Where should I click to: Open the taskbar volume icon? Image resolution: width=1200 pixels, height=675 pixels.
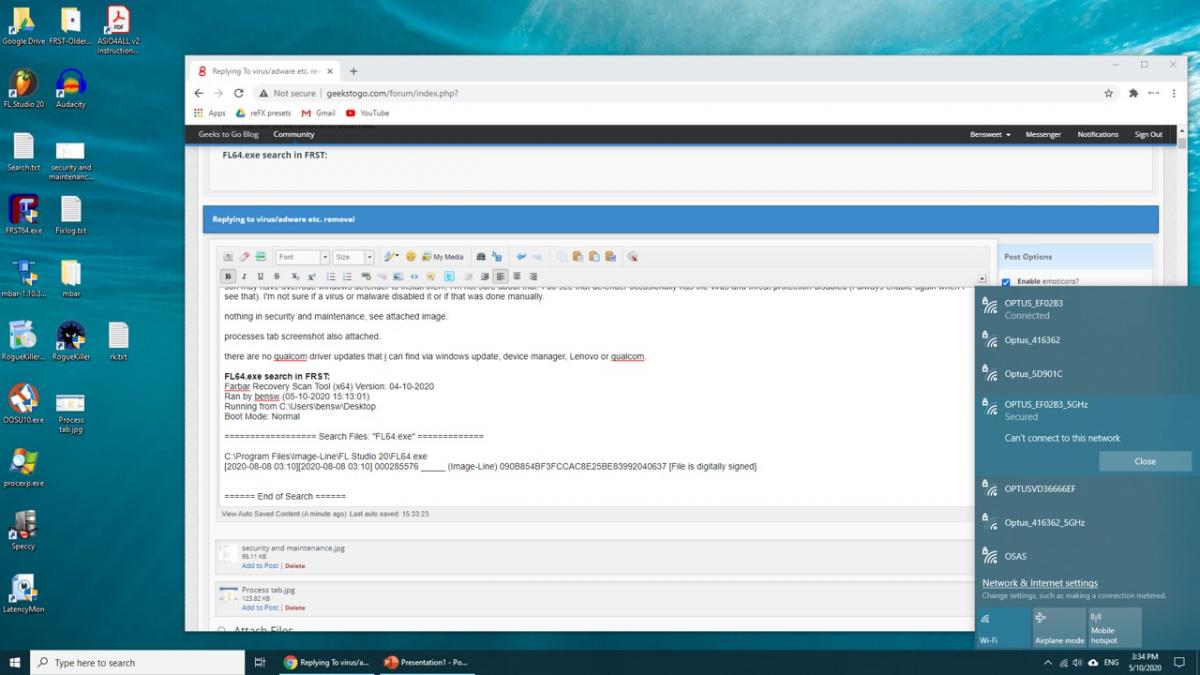point(1075,662)
